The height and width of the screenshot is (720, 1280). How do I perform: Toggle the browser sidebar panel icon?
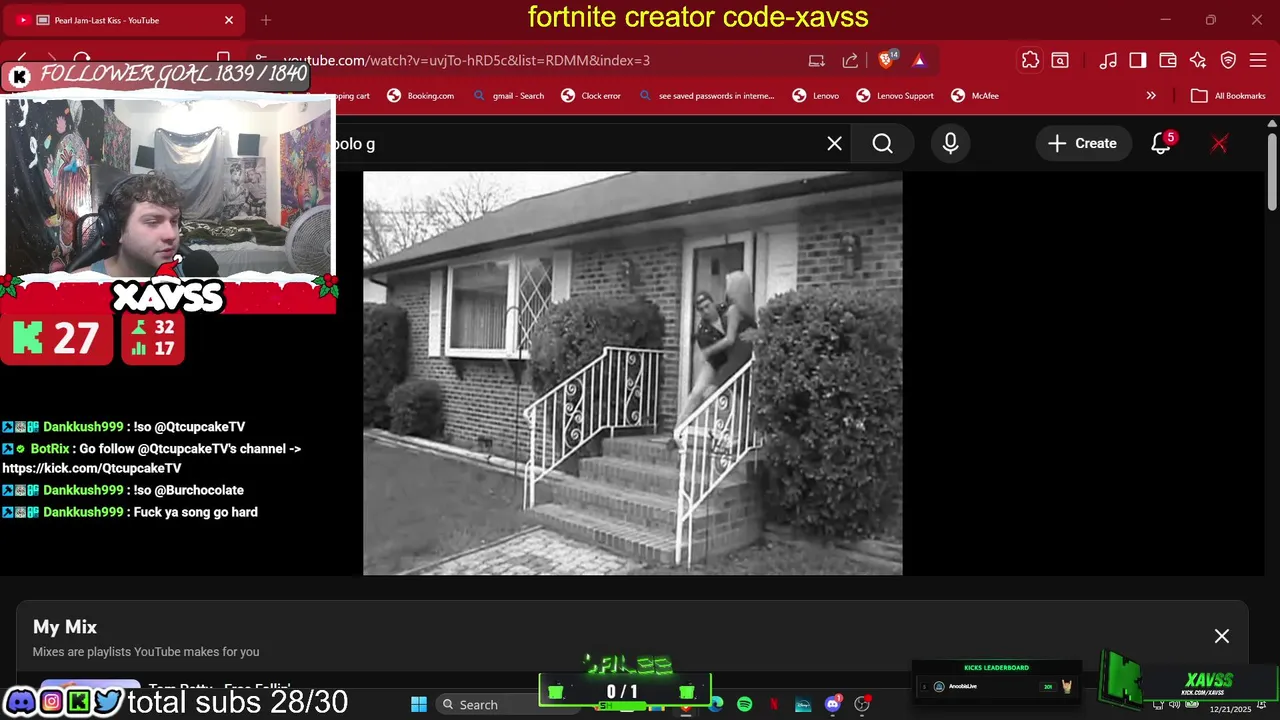point(1138,60)
